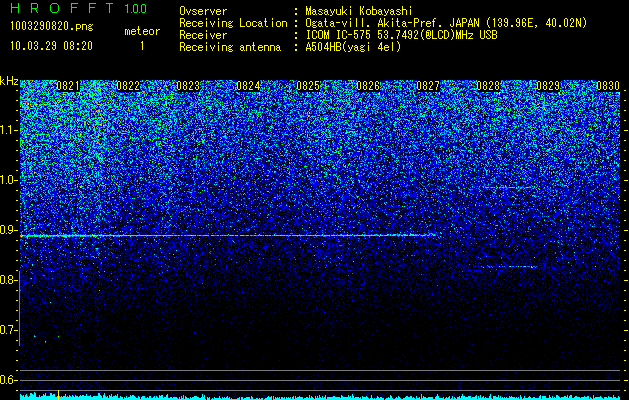
Task: Select the timestamp 10.03.29 08:20
Action: (51, 46)
